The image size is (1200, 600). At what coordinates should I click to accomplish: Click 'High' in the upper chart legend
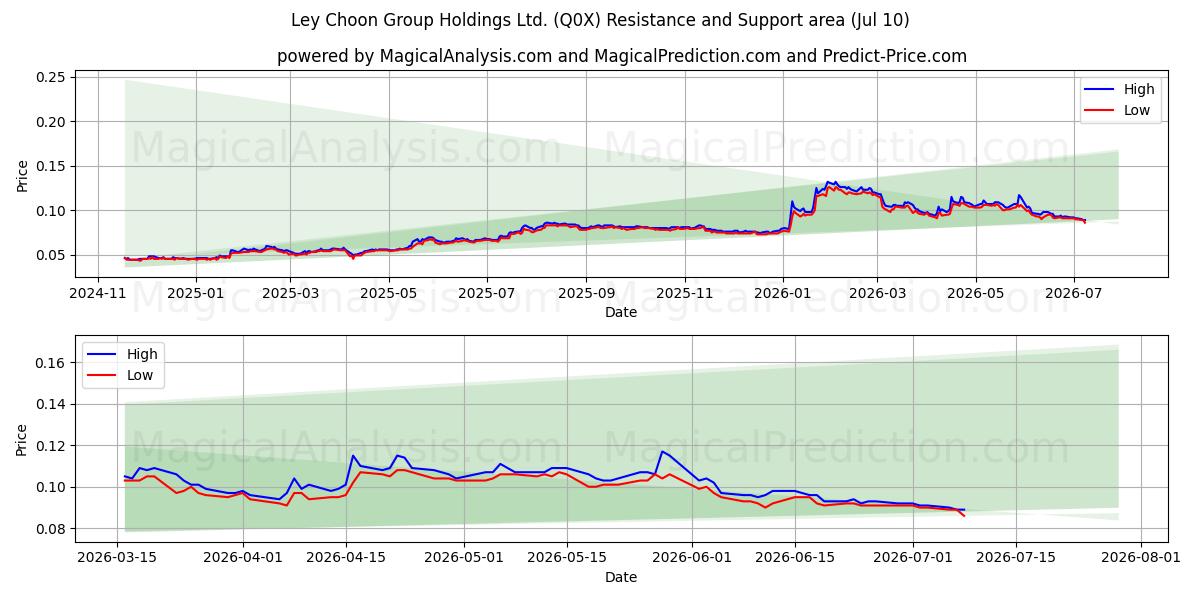(x=1139, y=89)
